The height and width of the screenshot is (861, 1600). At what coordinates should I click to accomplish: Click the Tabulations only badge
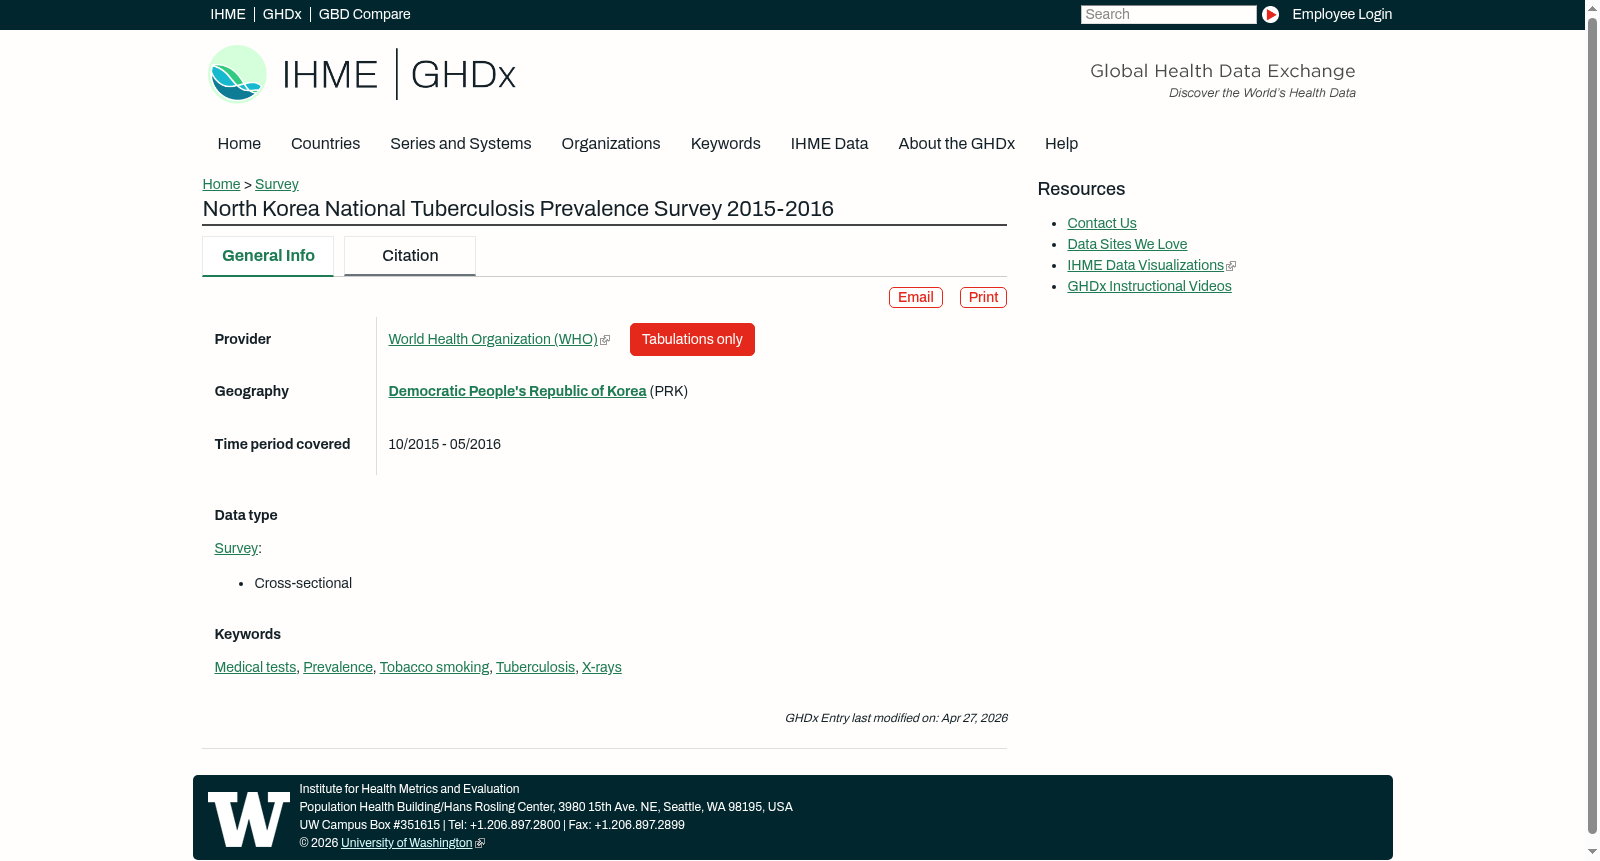692,339
